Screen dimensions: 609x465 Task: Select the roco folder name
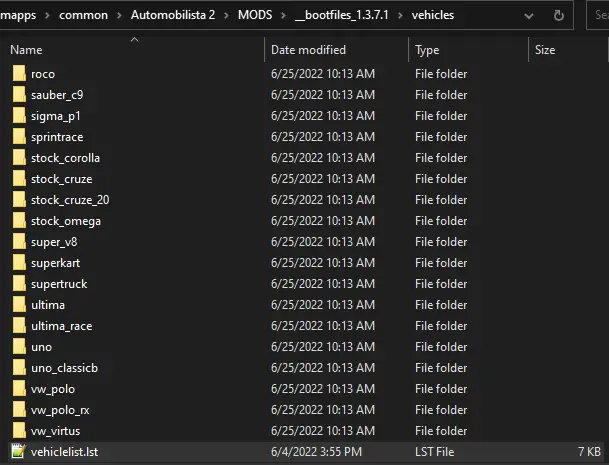(x=43, y=74)
